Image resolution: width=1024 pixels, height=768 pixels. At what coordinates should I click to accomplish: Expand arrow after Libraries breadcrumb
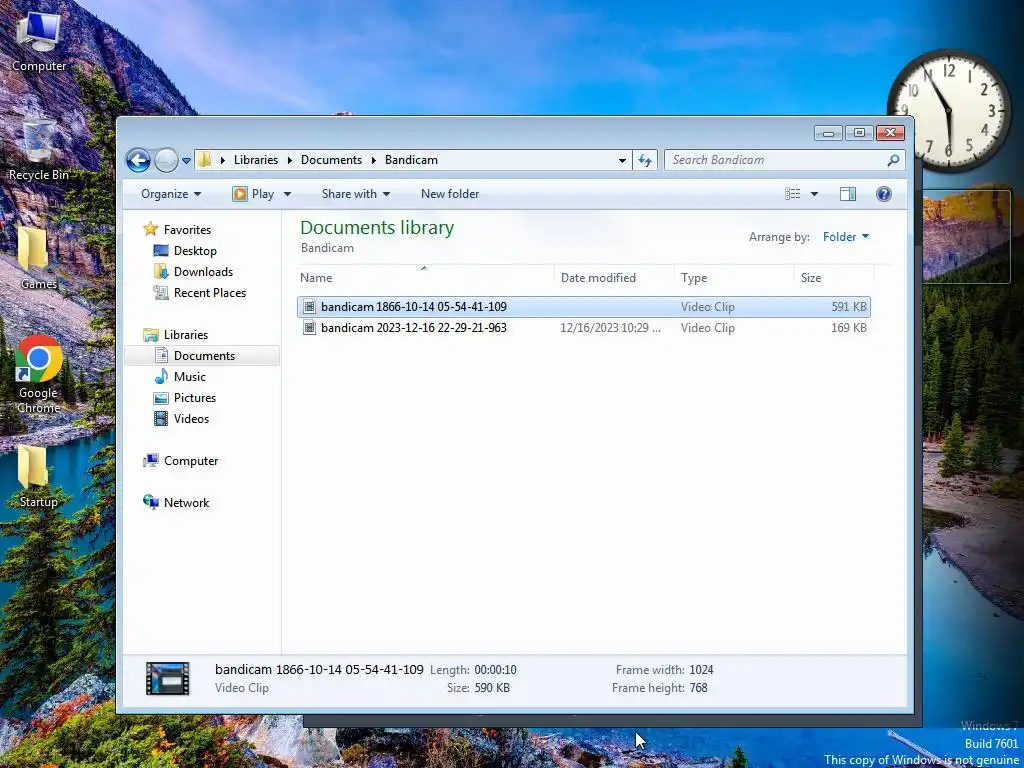click(x=289, y=160)
